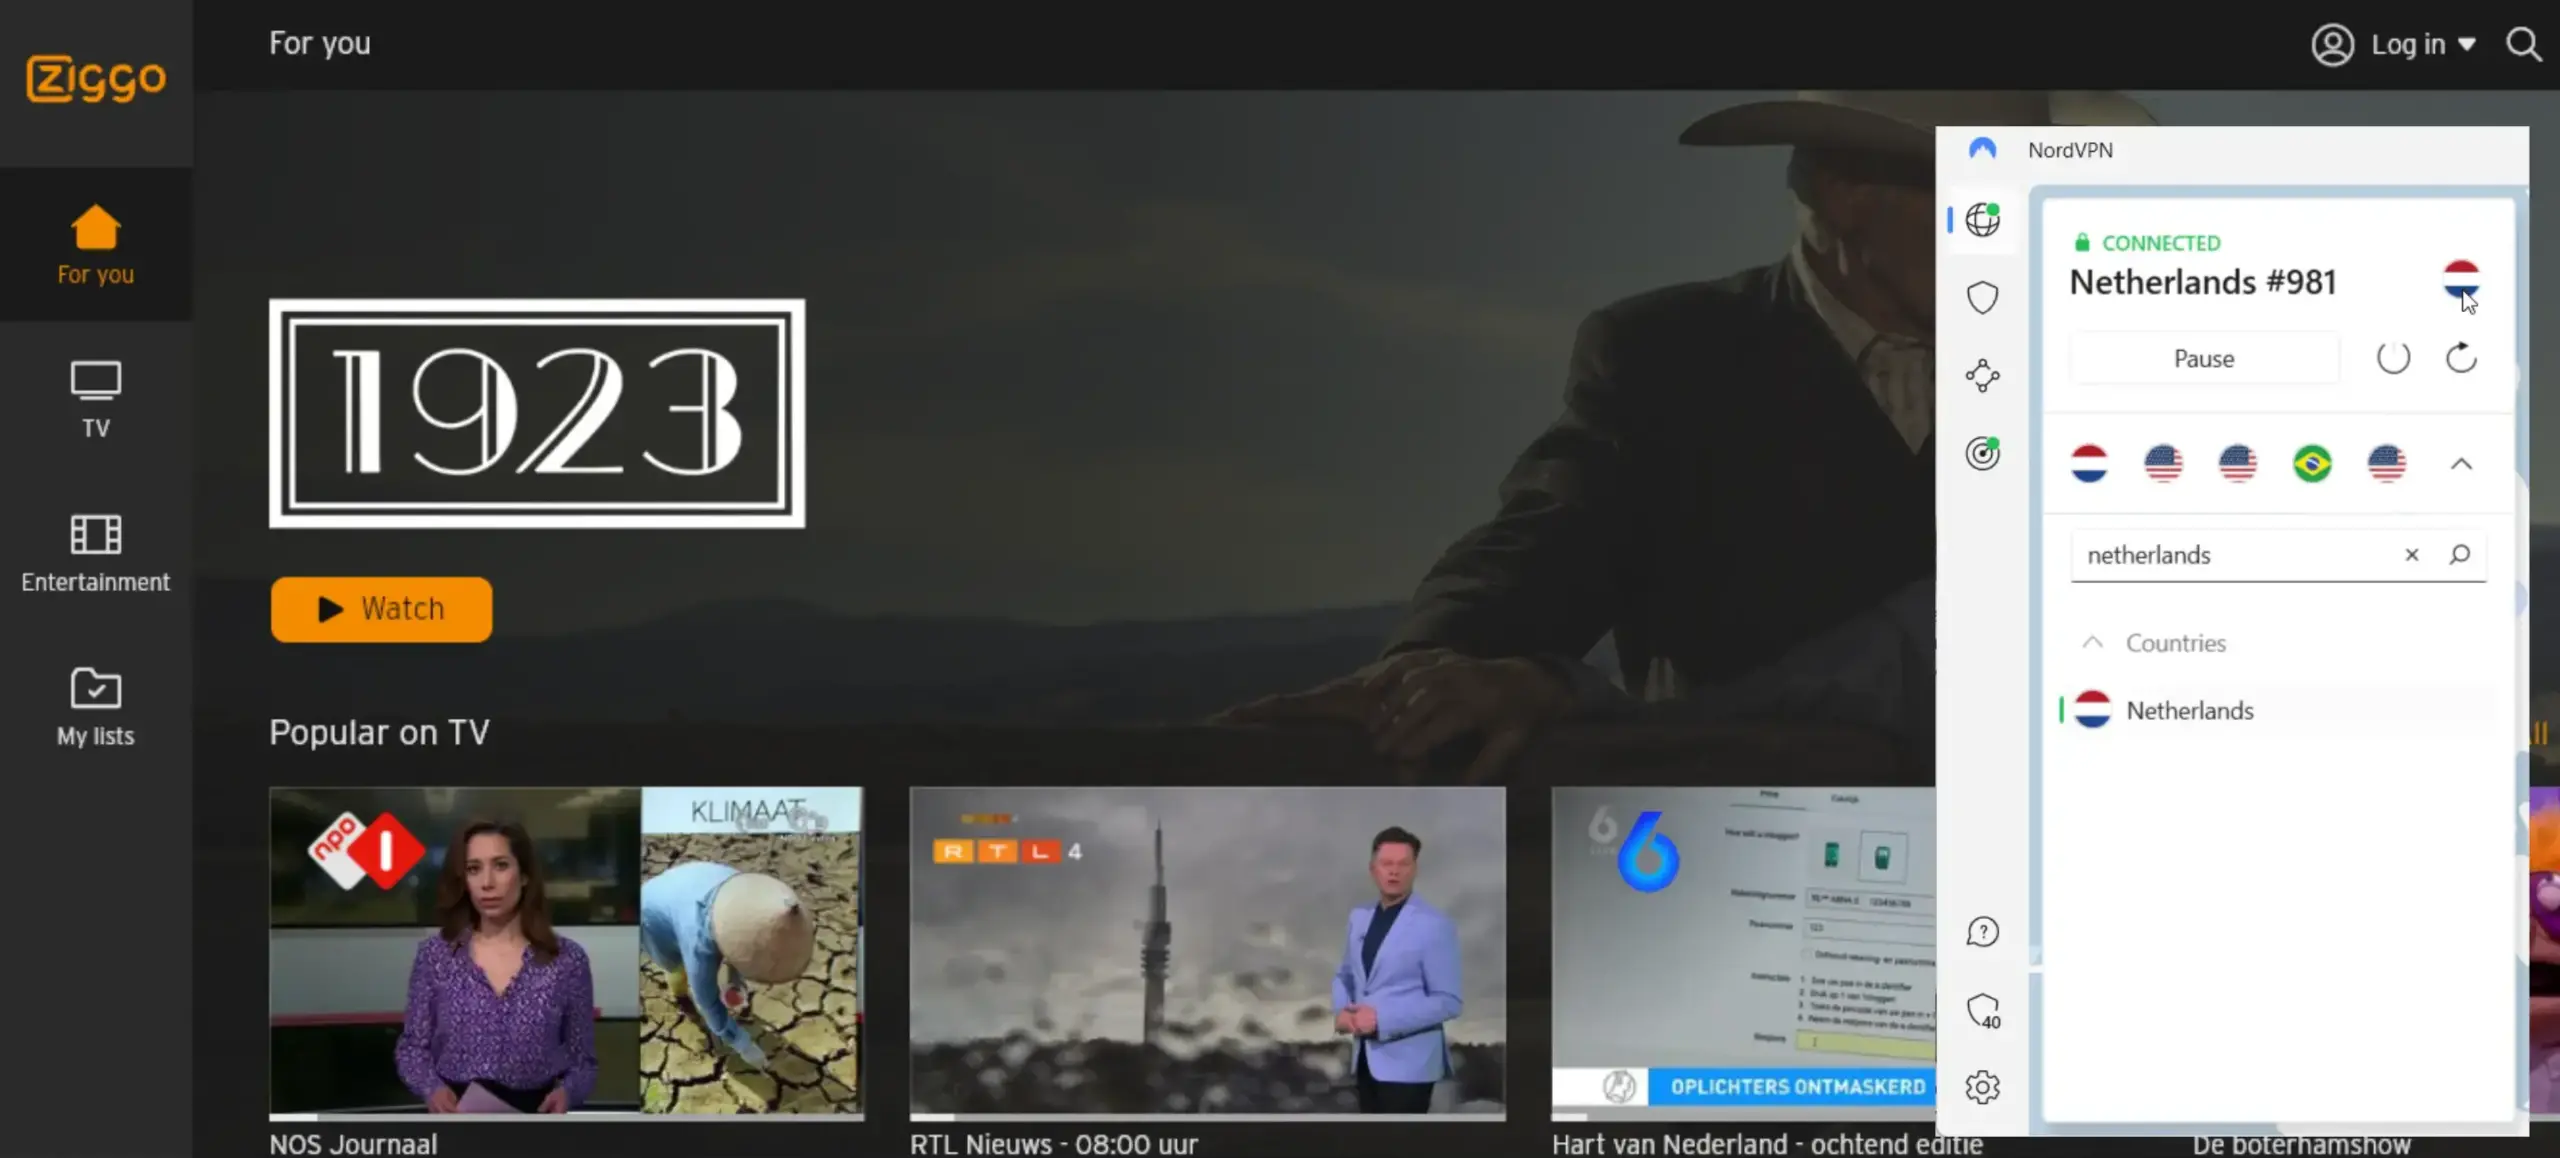
Task: Select the US flag server in NordVPN
Action: (2163, 464)
